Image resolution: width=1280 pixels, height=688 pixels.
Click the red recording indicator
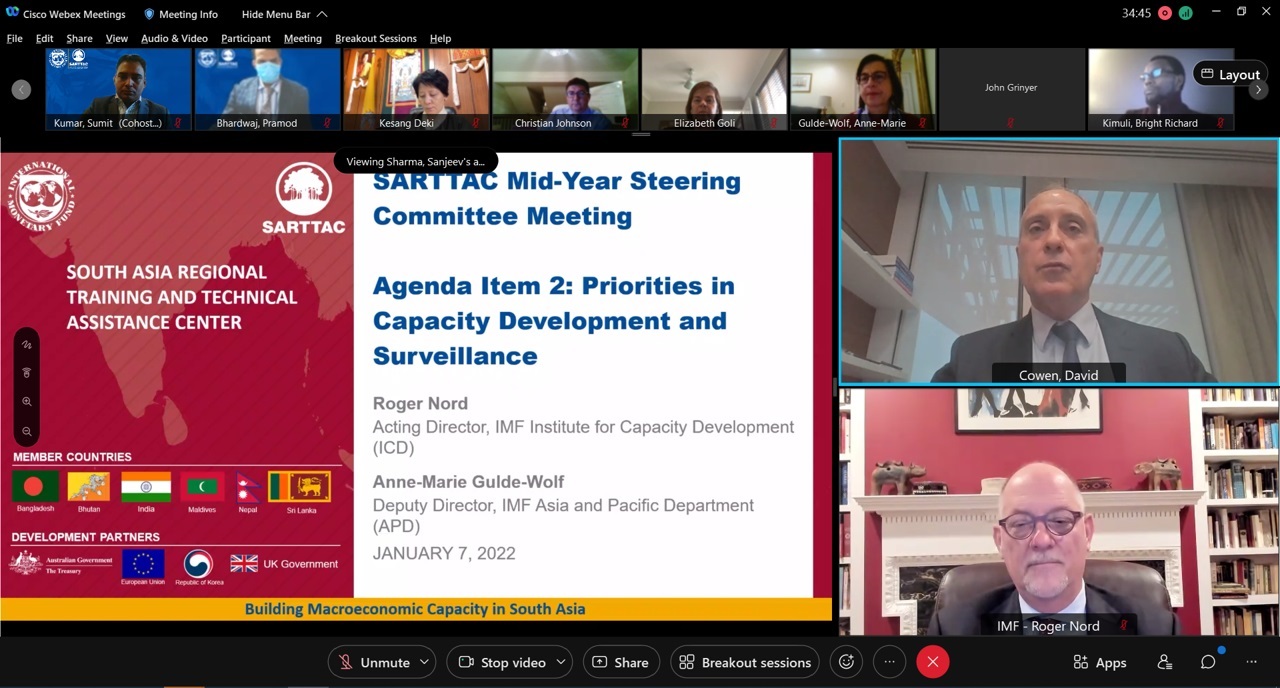1166,13
